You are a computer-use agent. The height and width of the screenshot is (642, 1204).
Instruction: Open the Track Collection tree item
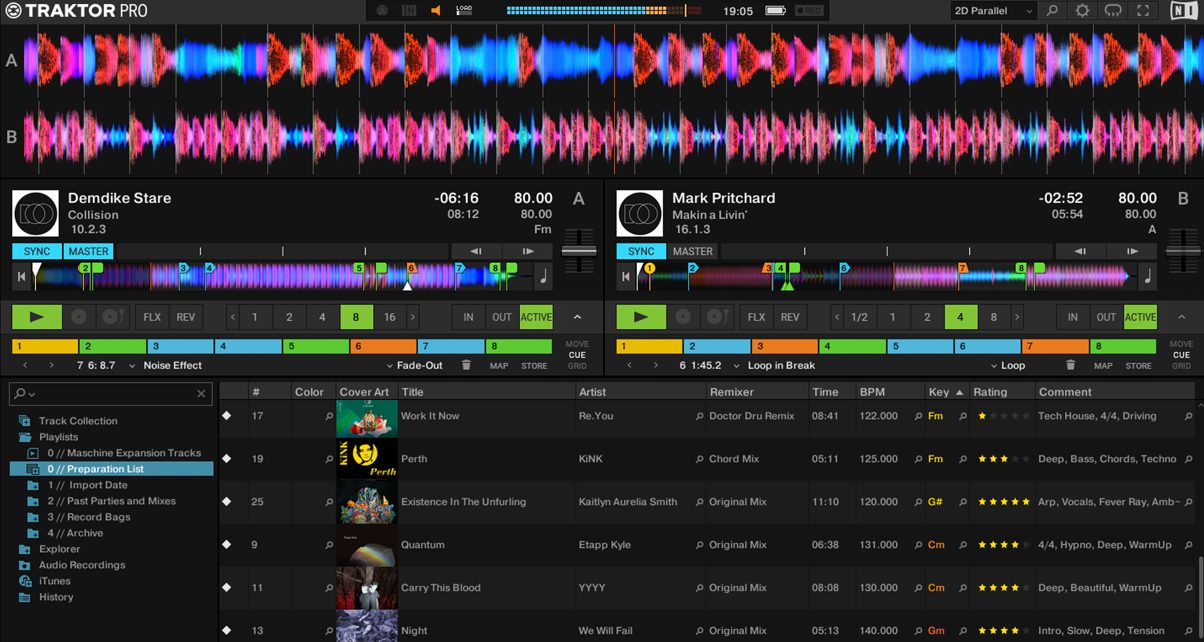pos(78,421)
